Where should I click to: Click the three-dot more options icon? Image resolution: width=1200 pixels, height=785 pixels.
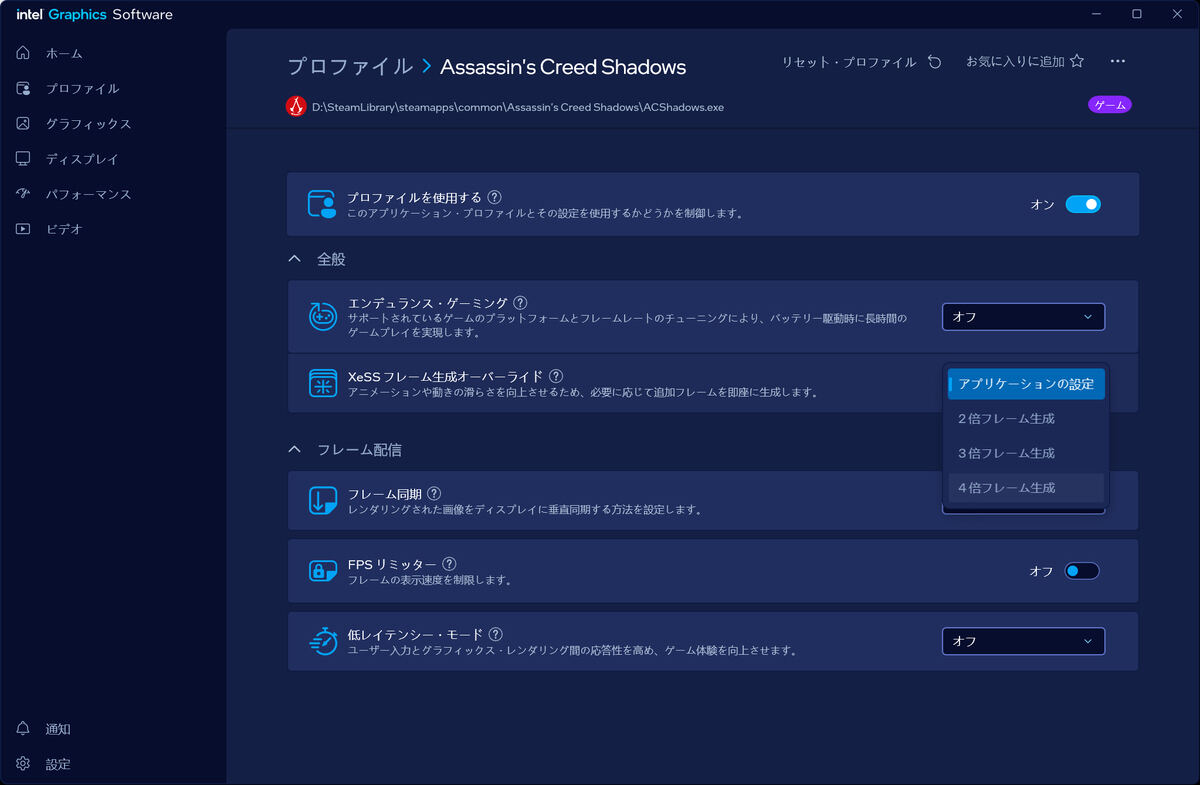click(1118, 62)
